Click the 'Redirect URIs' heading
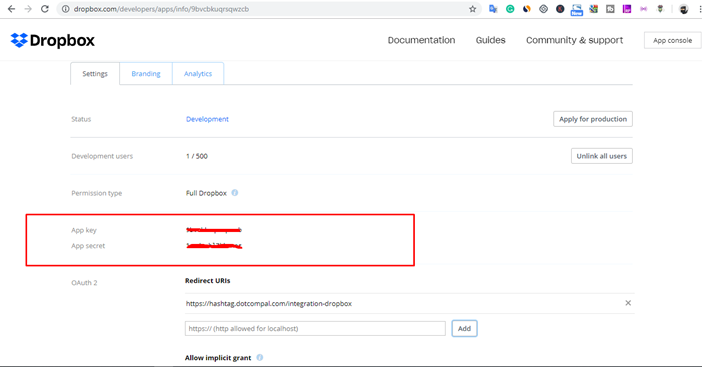Viewport: 702px width, 367px height. [208, 281]
